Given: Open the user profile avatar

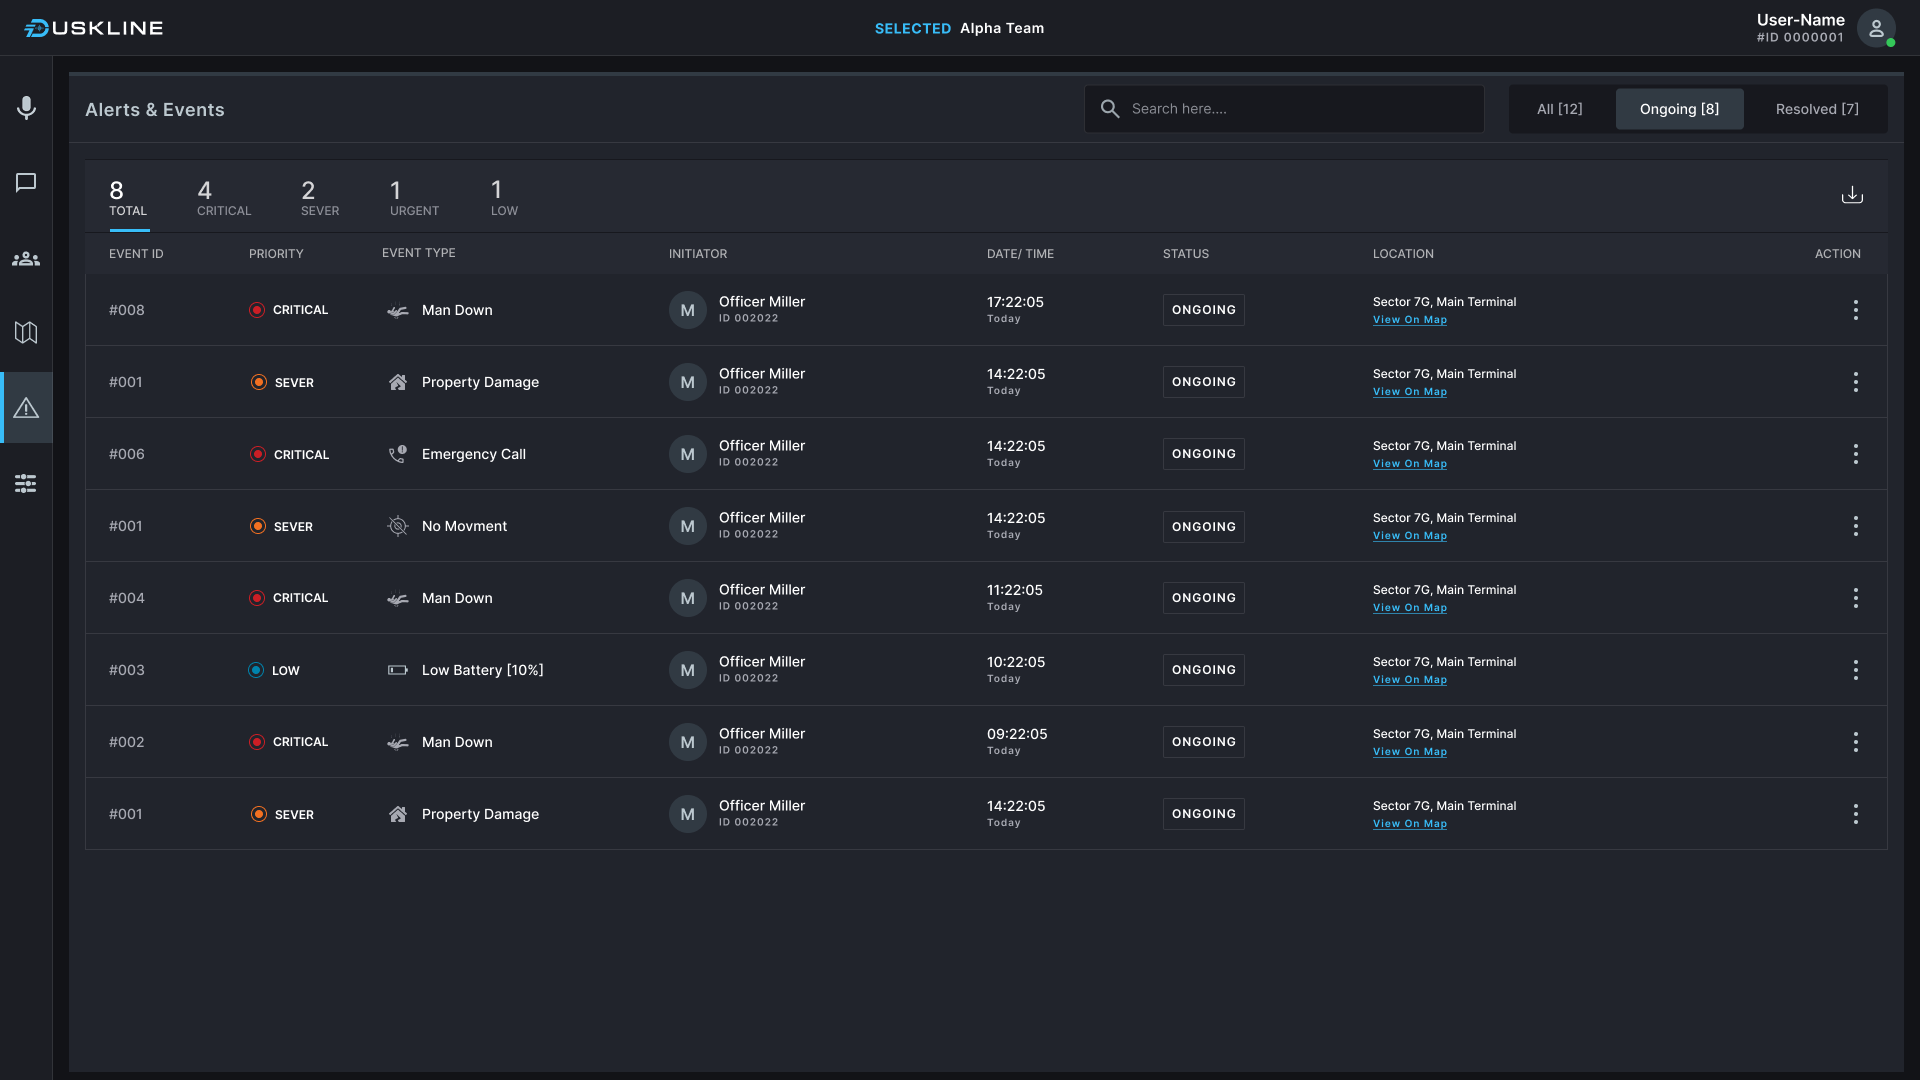Looking at the screenshot, I should [1876, 28].
